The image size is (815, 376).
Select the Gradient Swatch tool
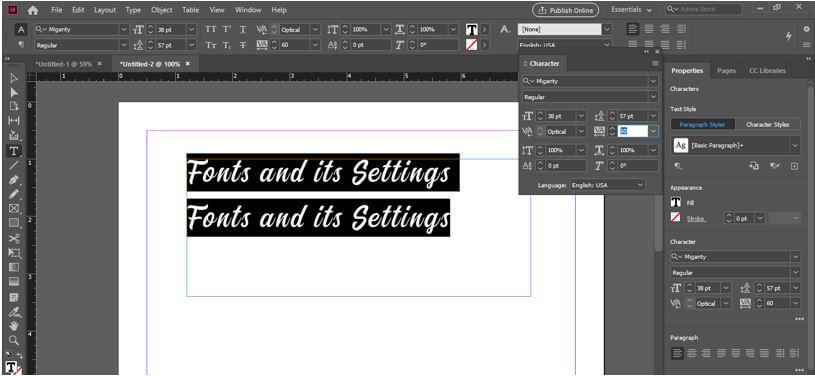point(14,267)
